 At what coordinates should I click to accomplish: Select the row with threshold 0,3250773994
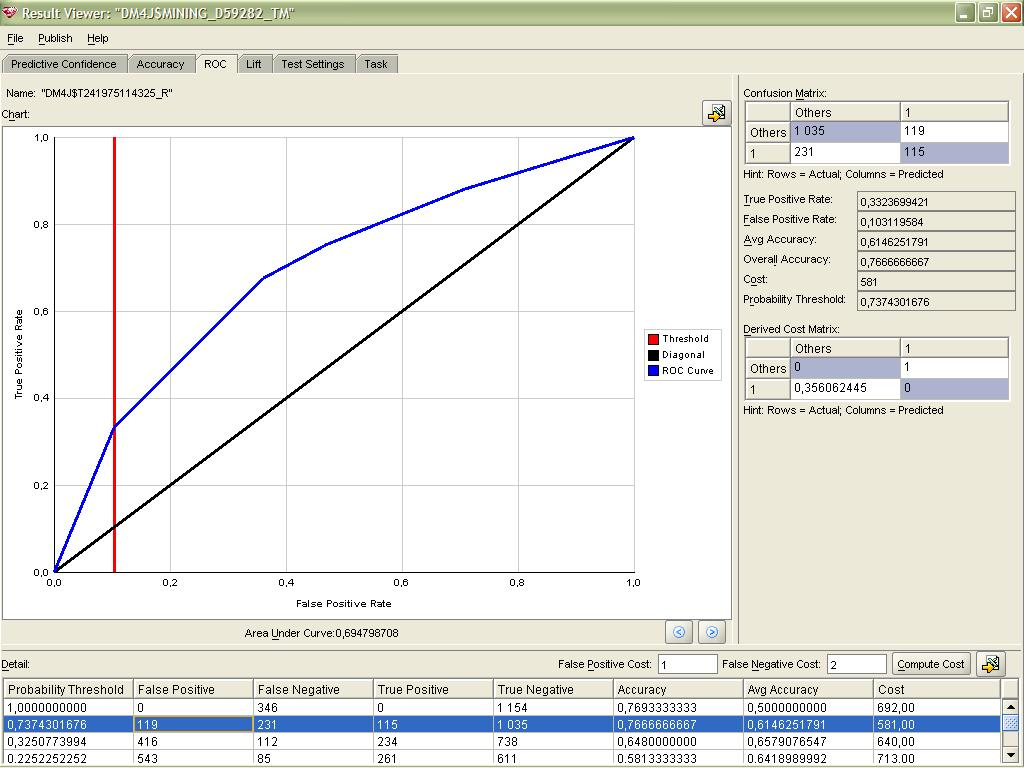[x=502, y=741]
